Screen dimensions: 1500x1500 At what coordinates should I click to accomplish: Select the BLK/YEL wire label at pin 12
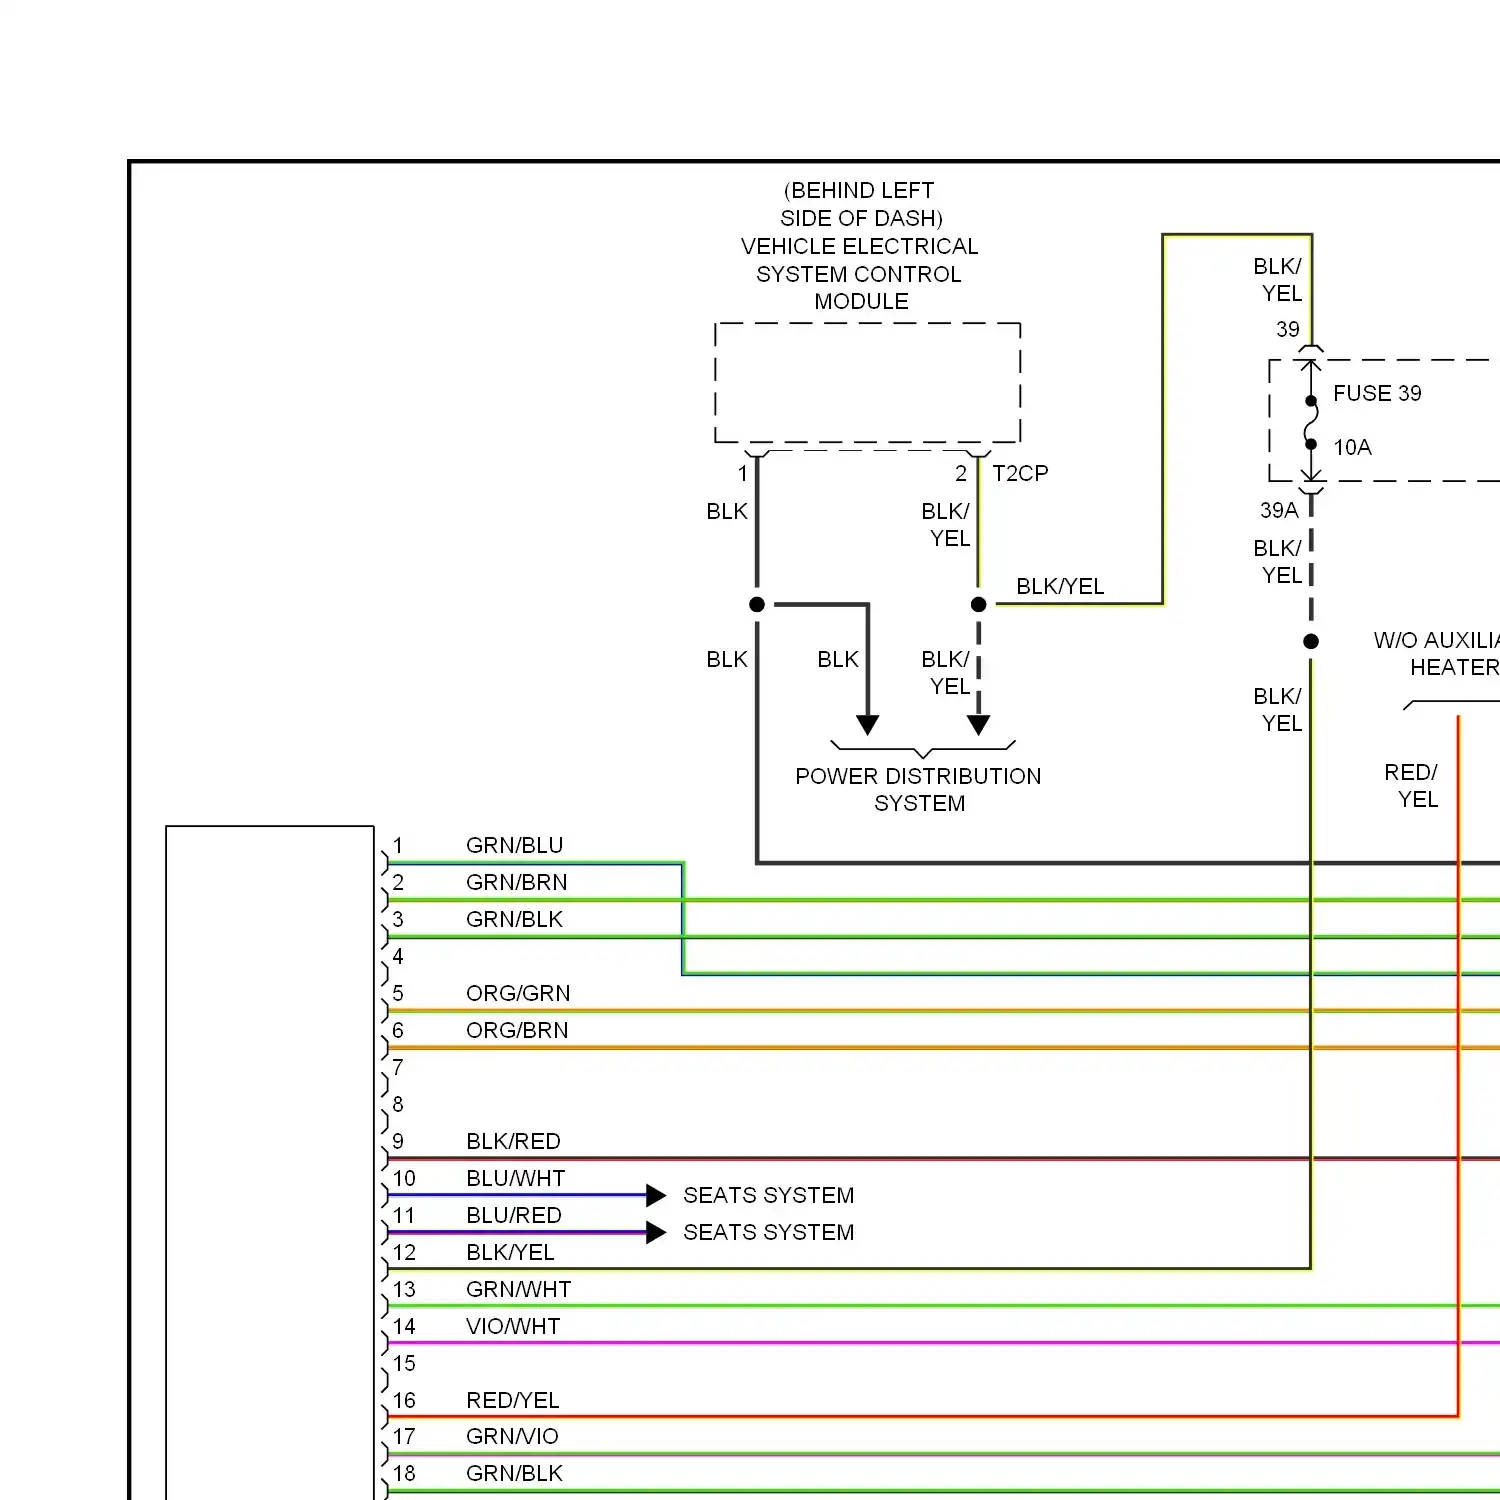pos(510,1252)
